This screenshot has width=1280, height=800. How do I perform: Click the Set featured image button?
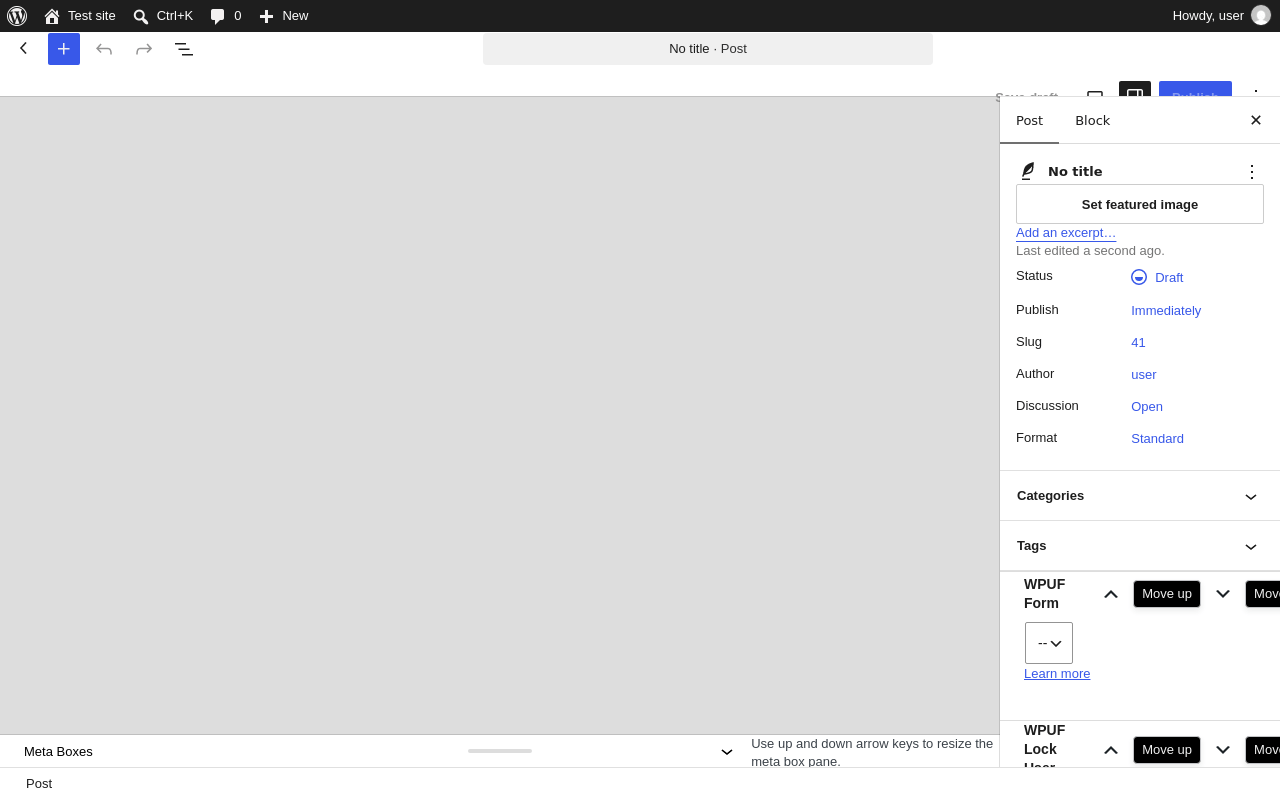pyautogui.click(x=1140, y=204)
